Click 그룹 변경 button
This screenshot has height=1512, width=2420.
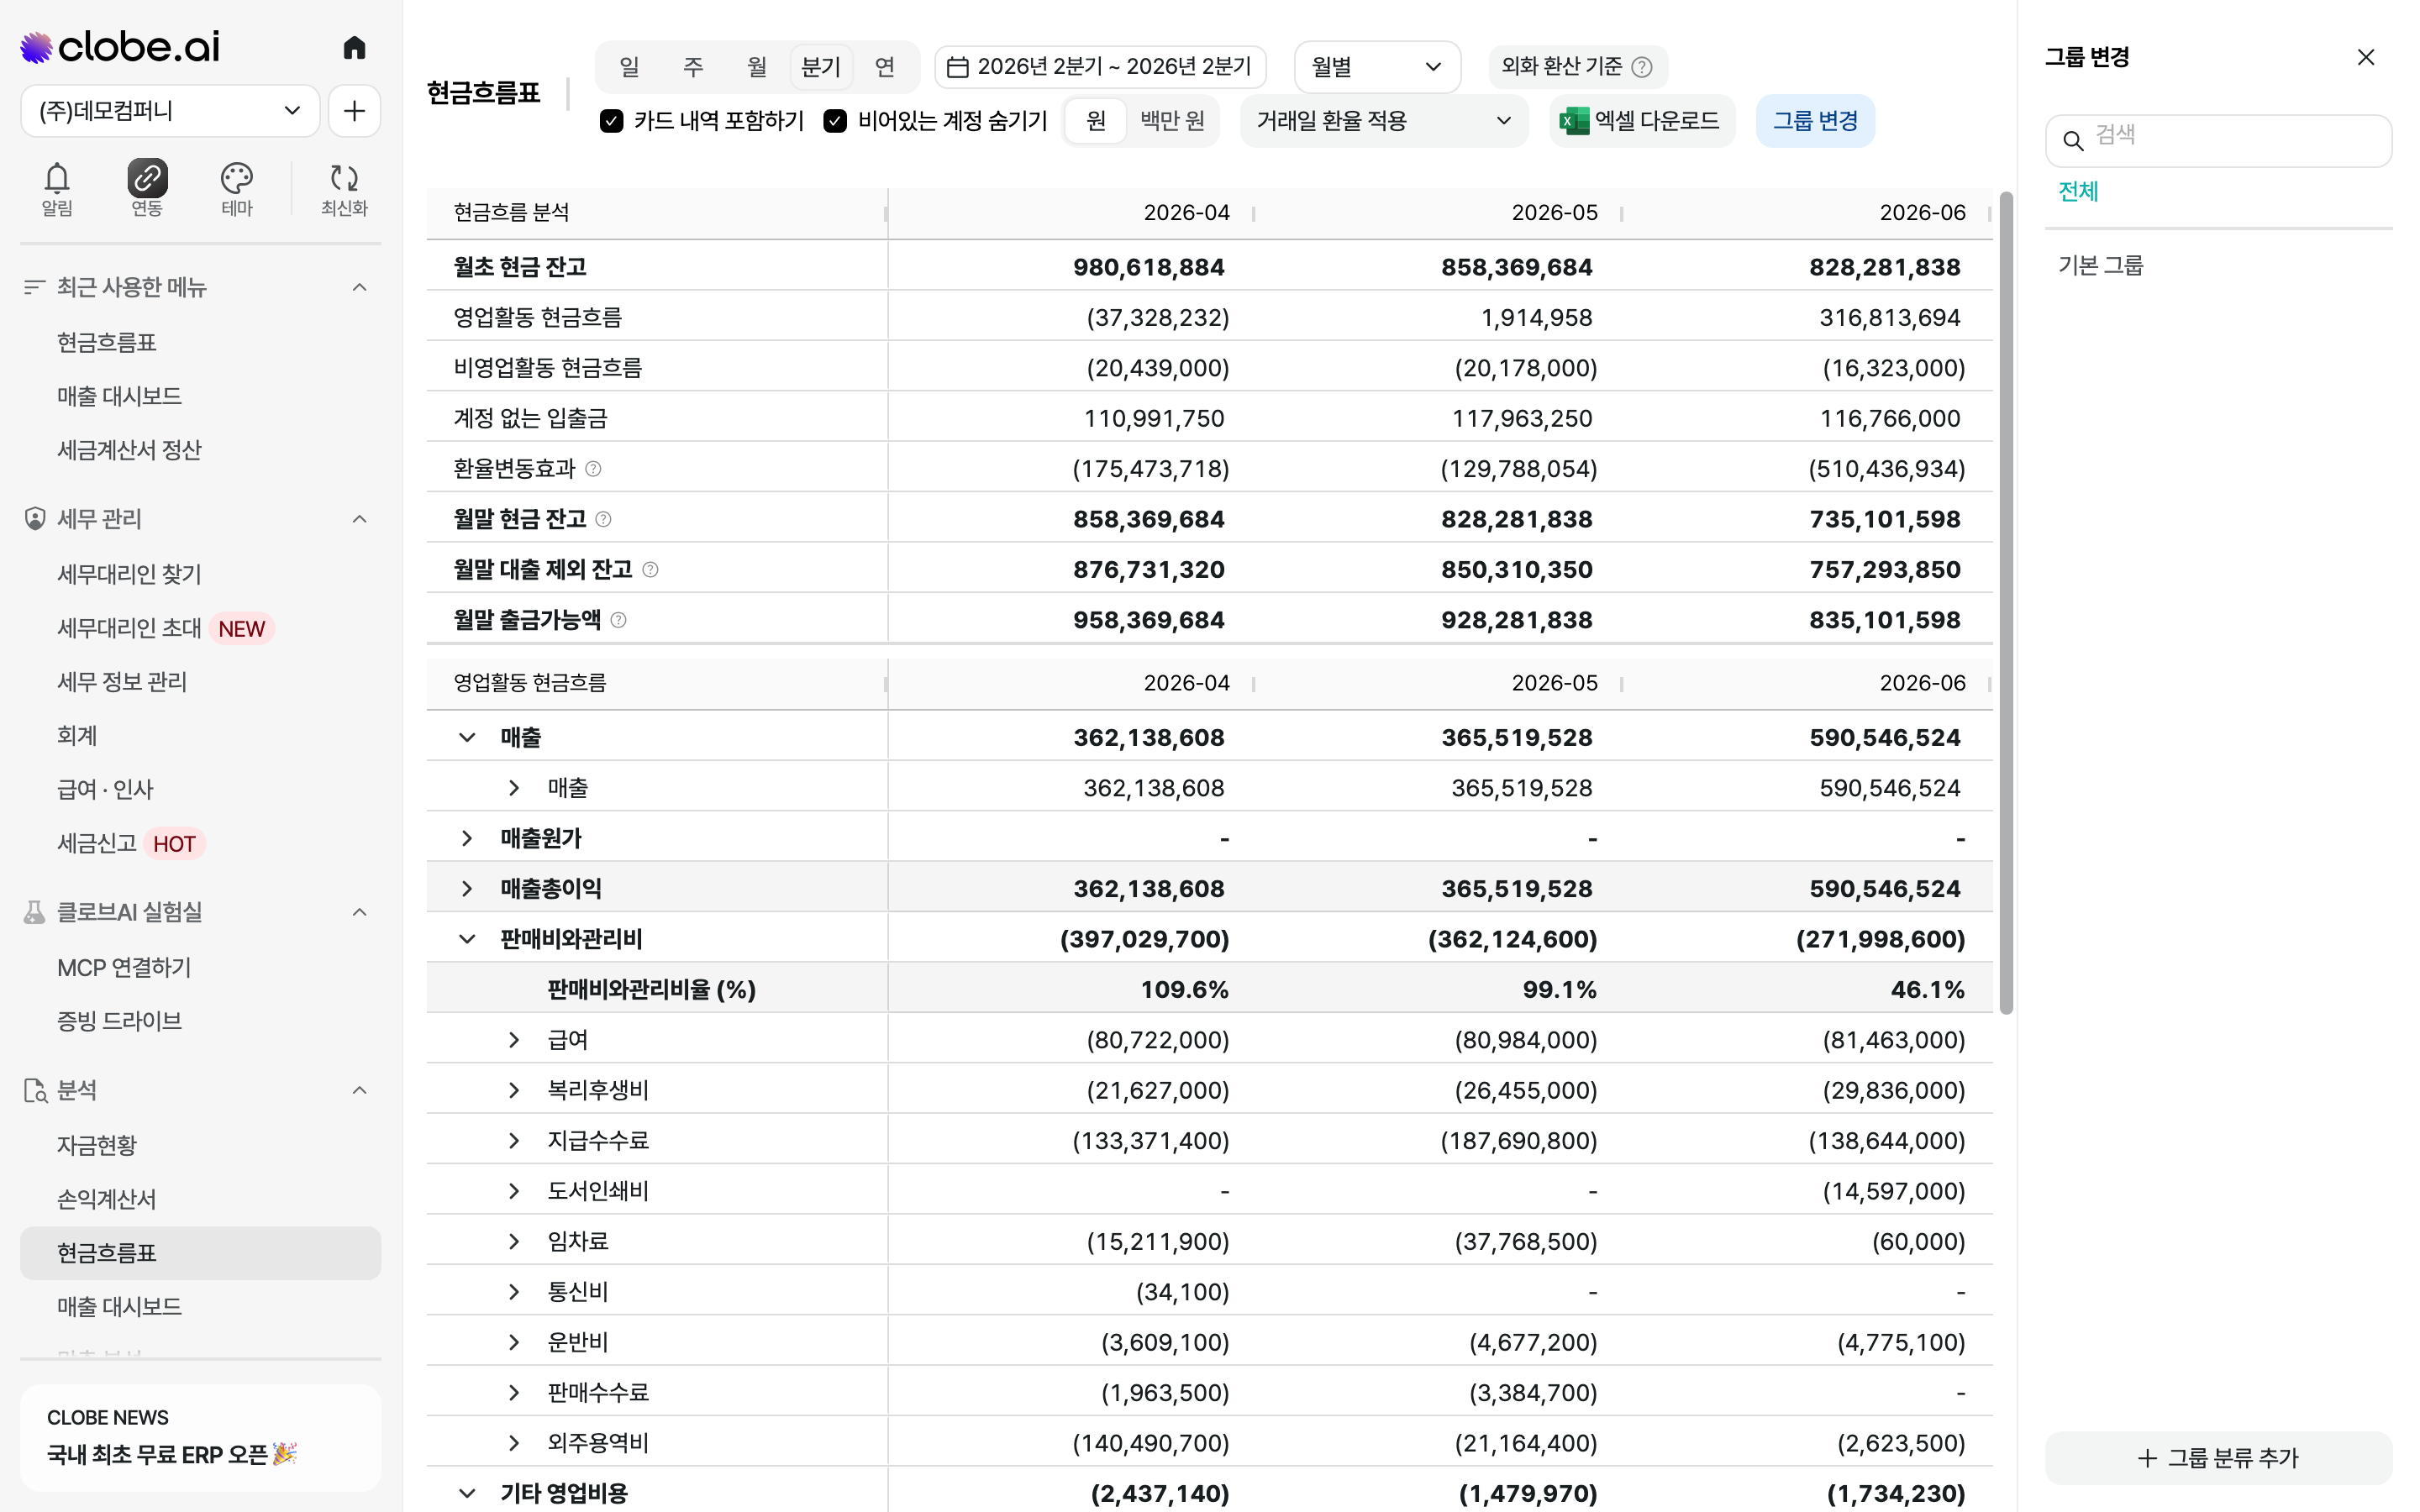pyautogui.click(x=1815, y=121)
